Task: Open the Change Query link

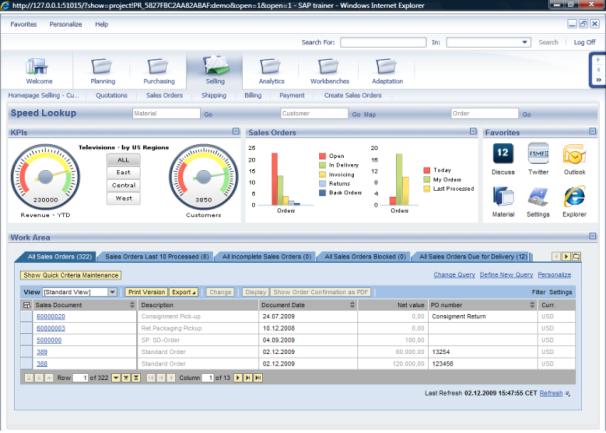Action: pyautogui.click(x=454, y=275)
